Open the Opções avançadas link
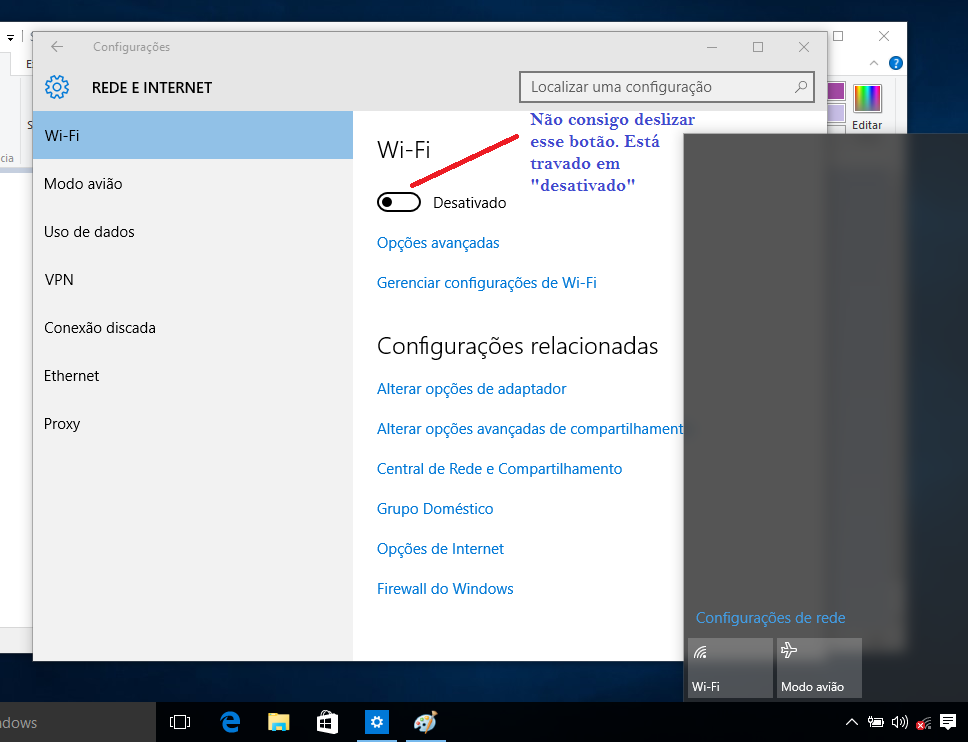 (438, 243)
